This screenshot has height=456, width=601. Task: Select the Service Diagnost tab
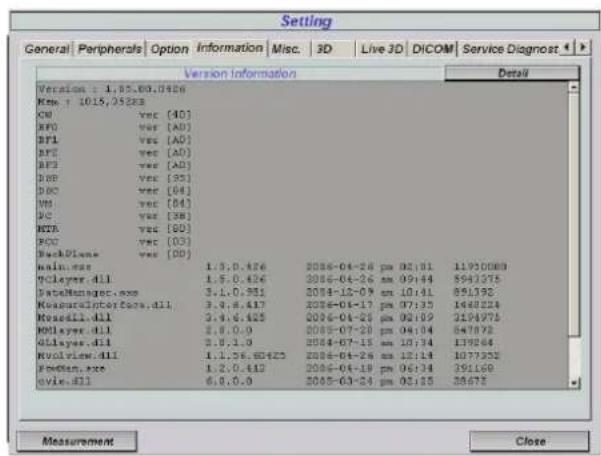coord(510,49)
